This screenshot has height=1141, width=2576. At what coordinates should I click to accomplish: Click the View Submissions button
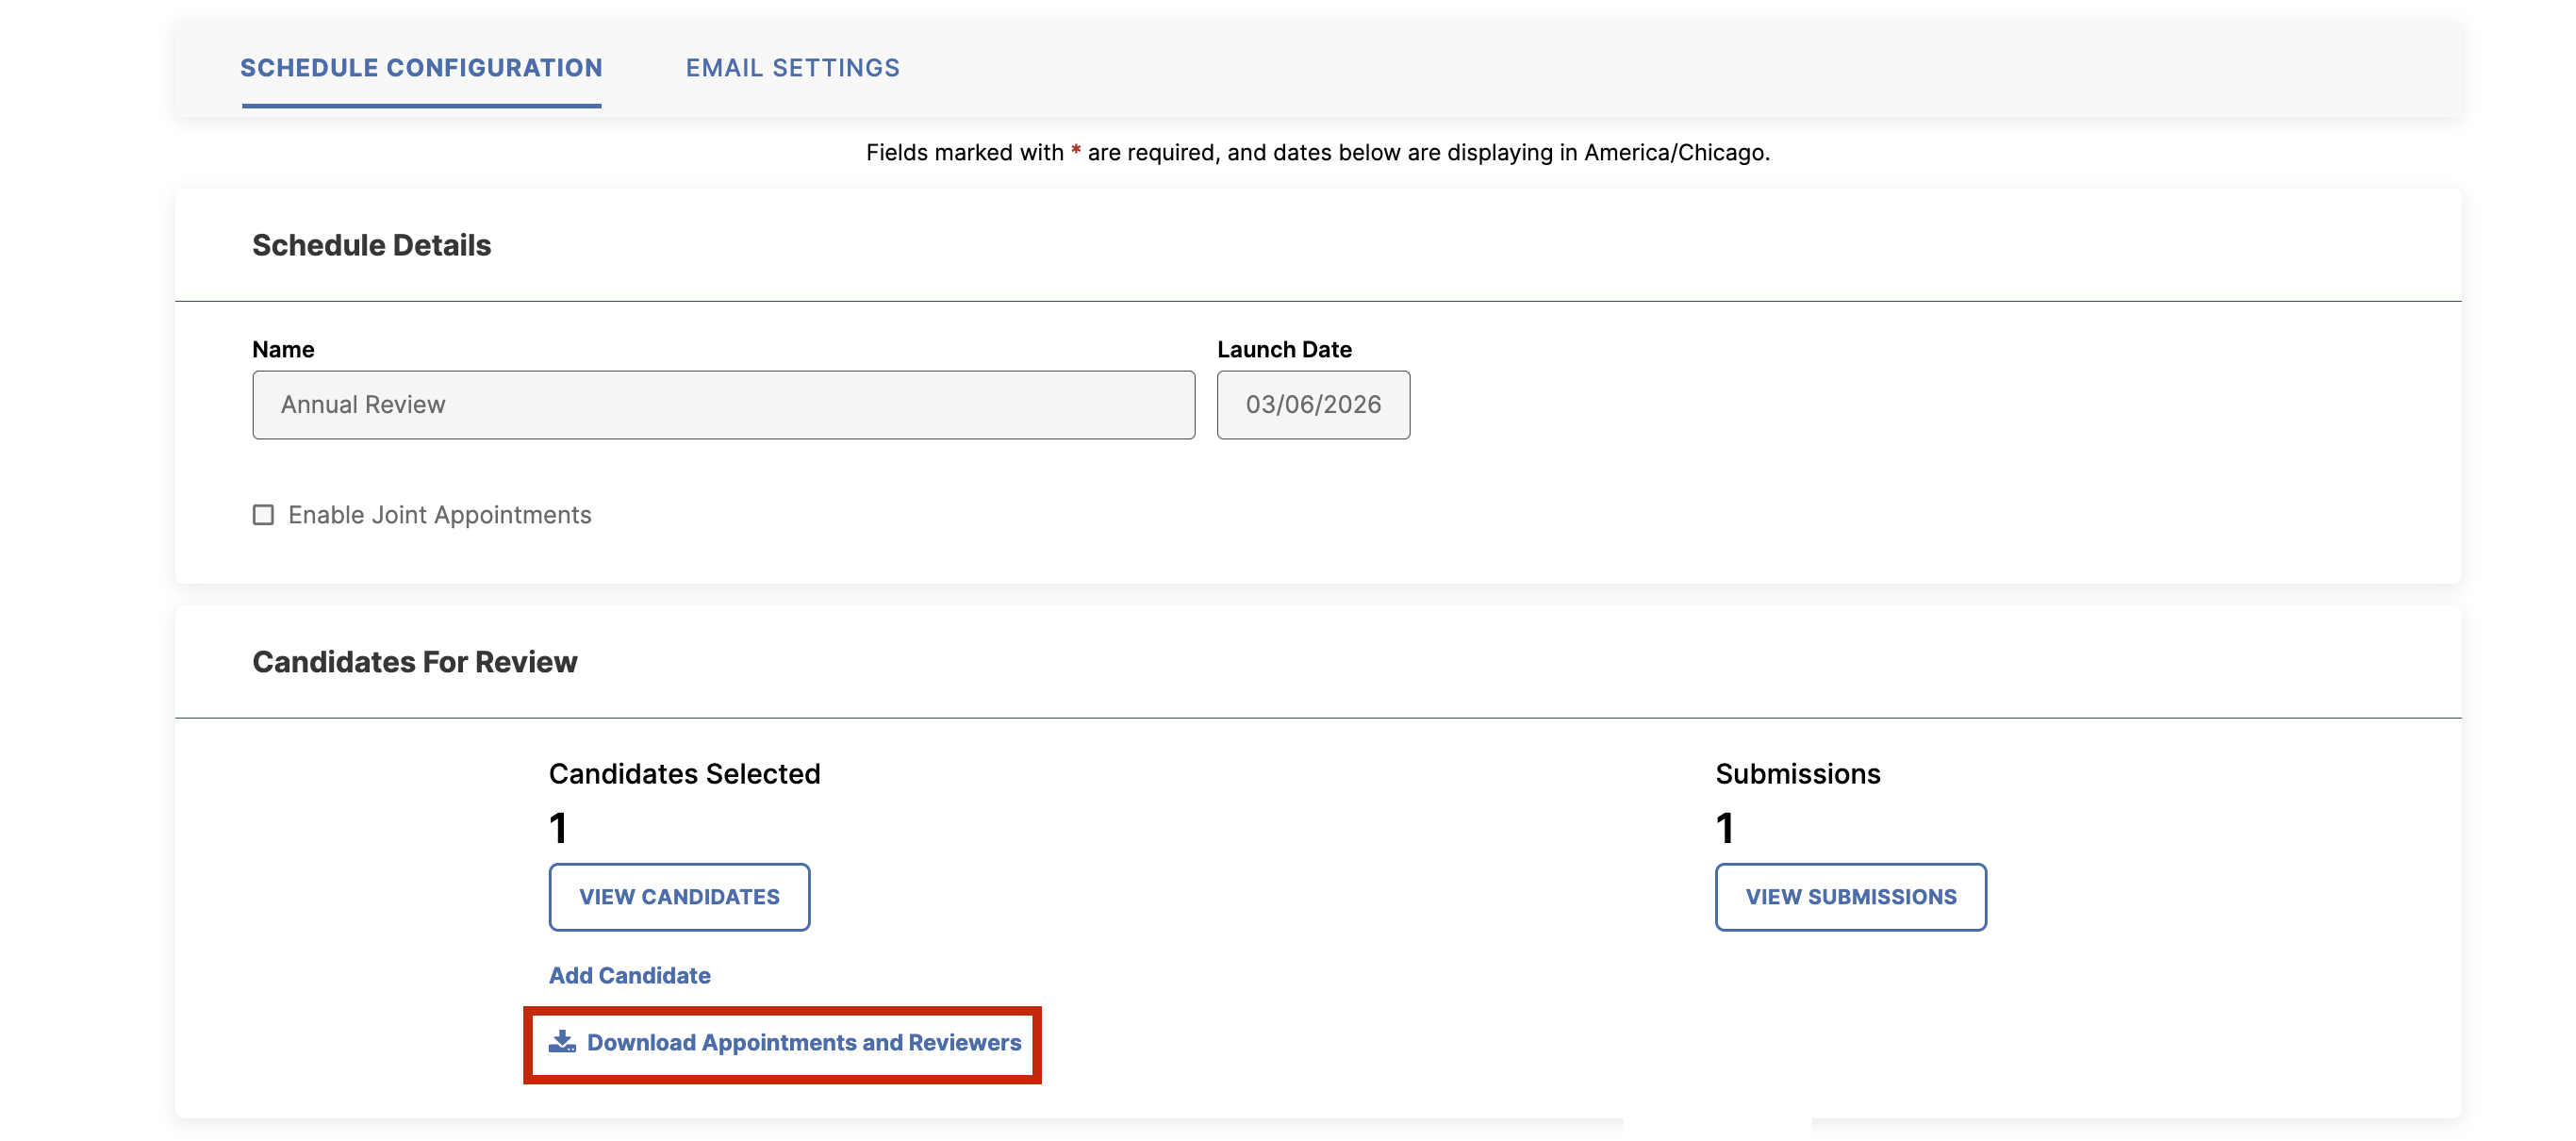coord(1850,897)
